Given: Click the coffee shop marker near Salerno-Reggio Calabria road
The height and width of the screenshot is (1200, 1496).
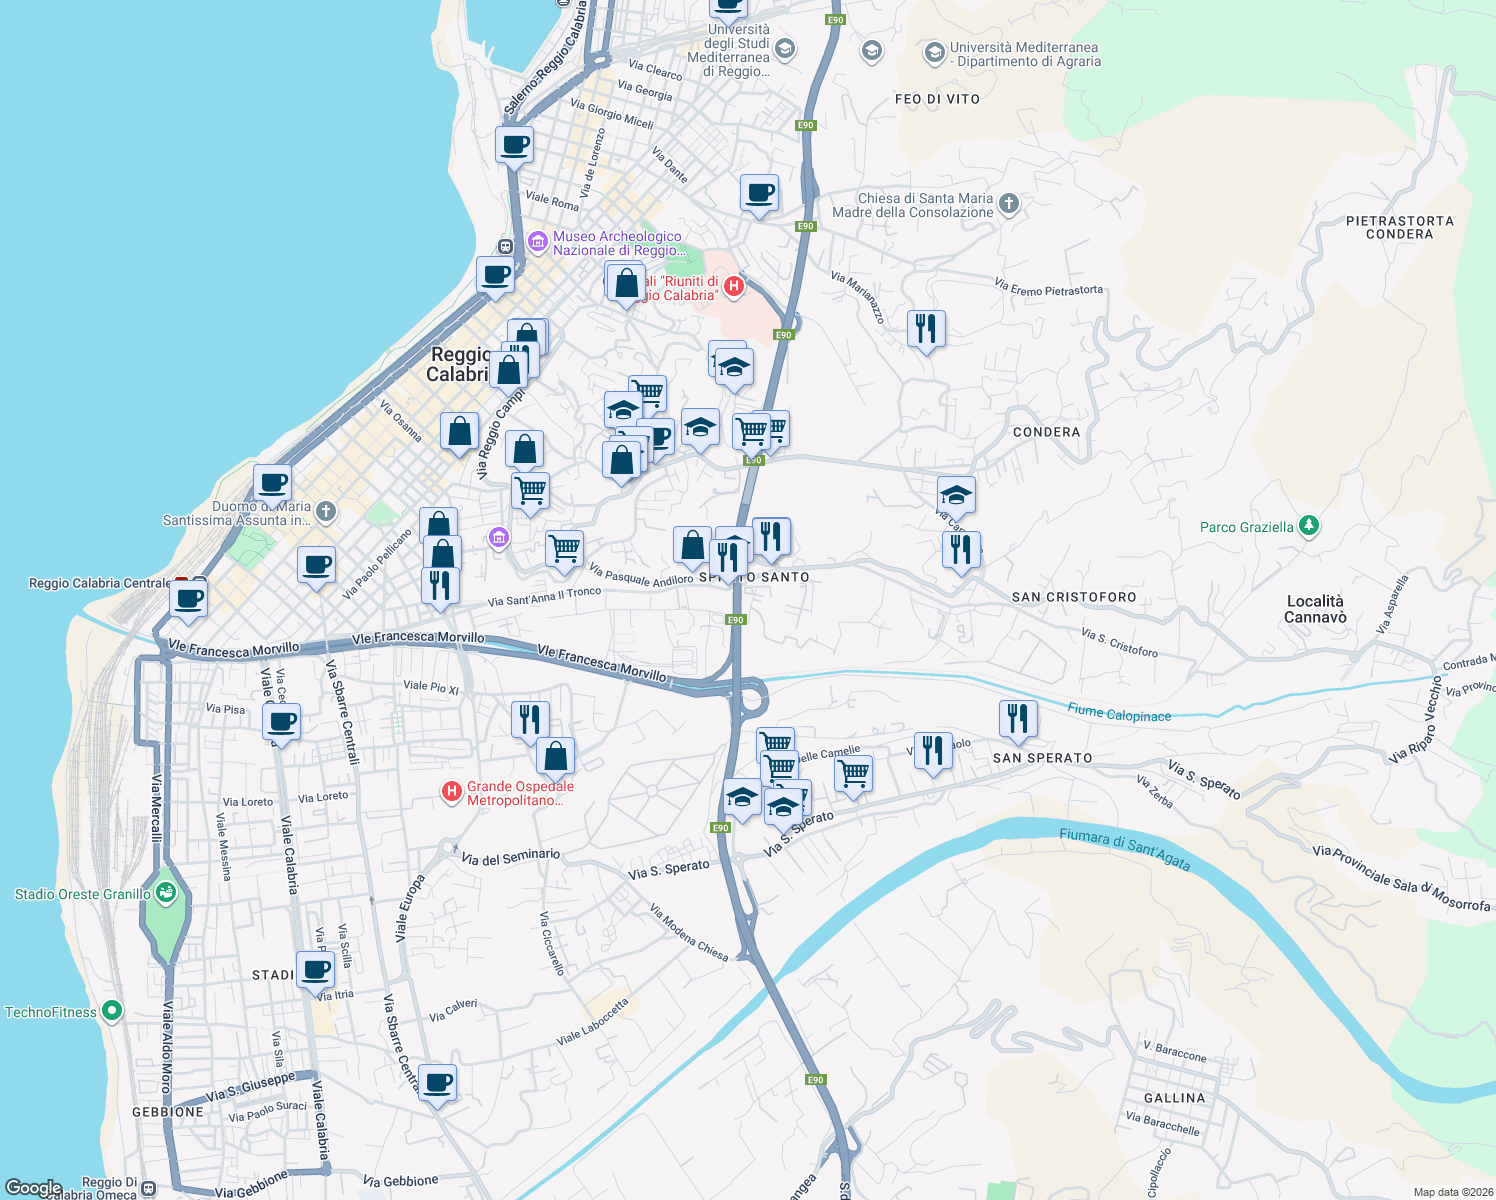Looking at the screenshot, I should (x=515, y=146).
